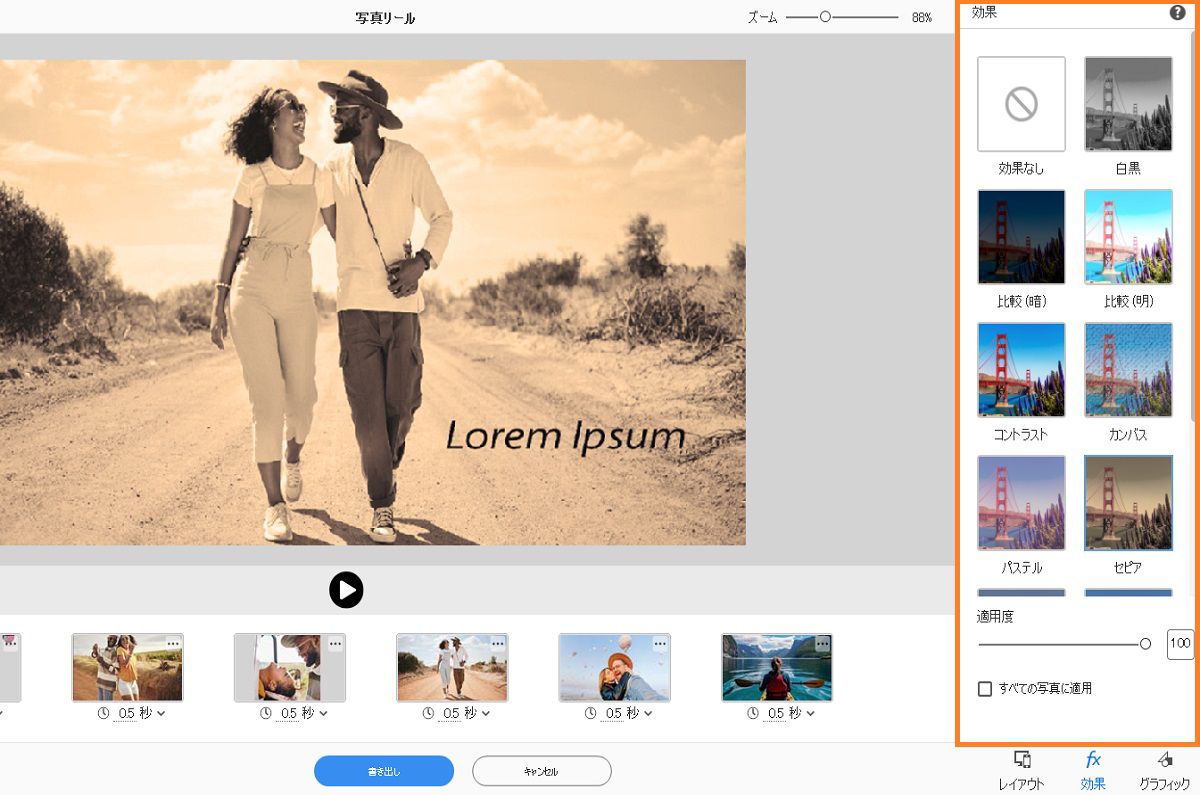The image size is (1200, 795).
Task: Open options menu on road couple thumbnail
Action: click(x=498, y=644)
